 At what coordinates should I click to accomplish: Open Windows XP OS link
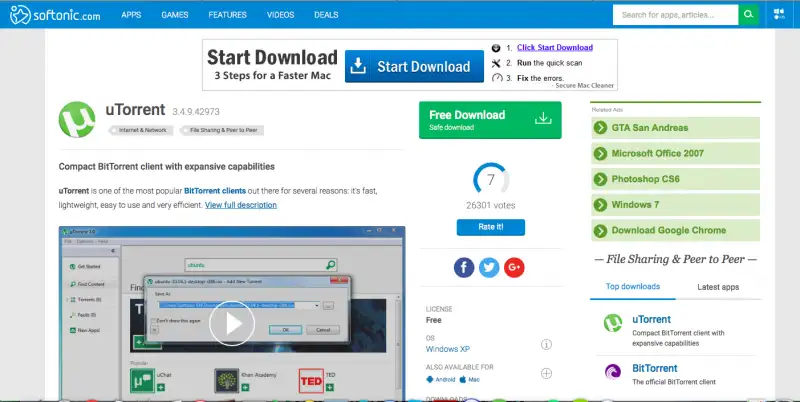[x=447, y=349]
